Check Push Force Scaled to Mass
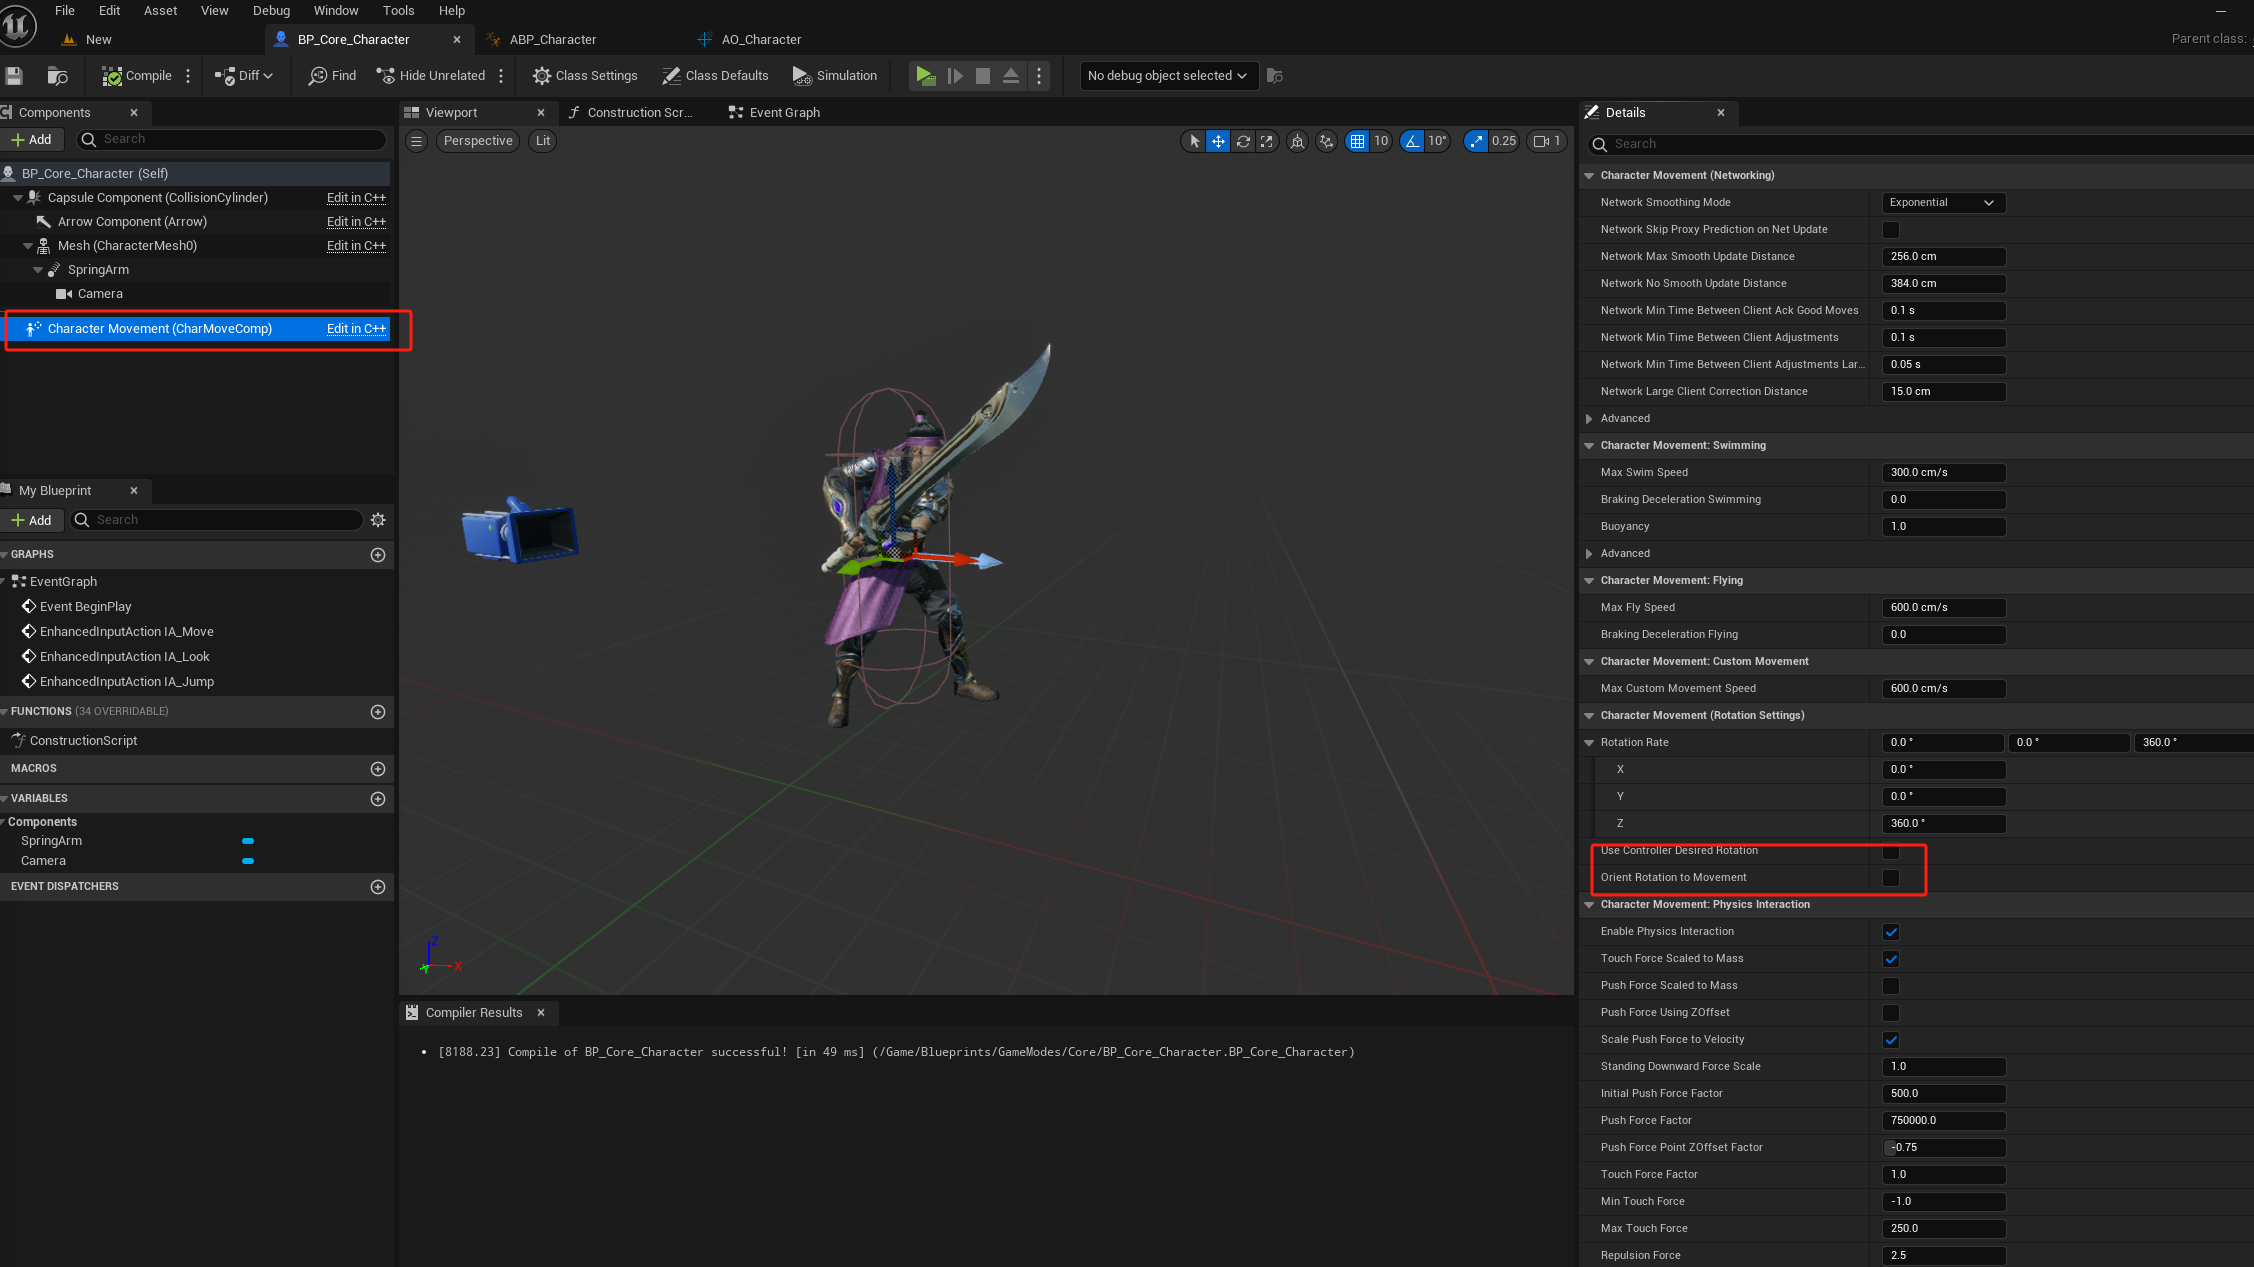 [x=1890, y=986]
